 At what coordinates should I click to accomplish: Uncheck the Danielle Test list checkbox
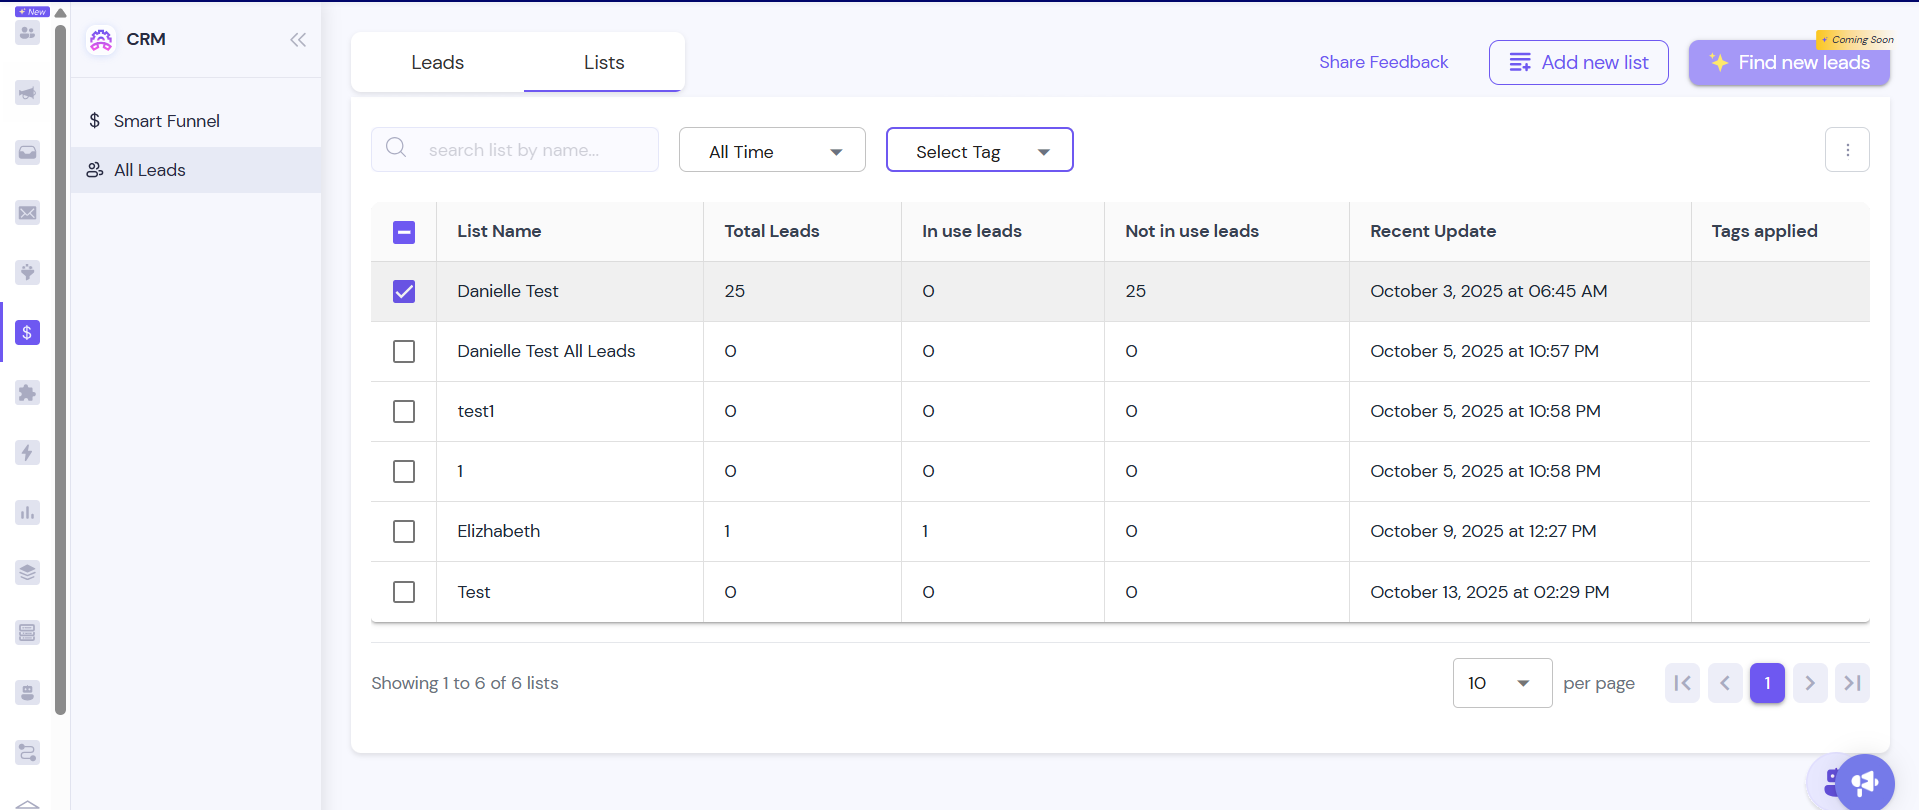click(x=404, y=291)
